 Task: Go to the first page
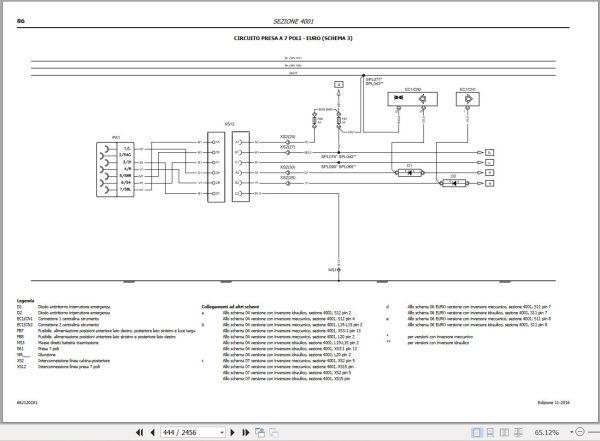click(x=139, y=433)
